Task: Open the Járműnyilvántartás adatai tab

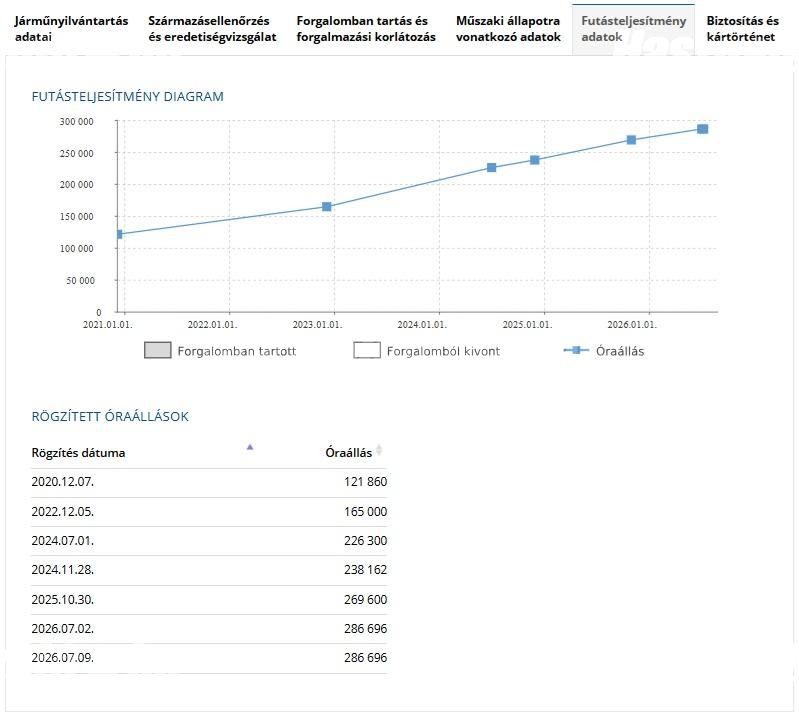Action: click(71, 29)
